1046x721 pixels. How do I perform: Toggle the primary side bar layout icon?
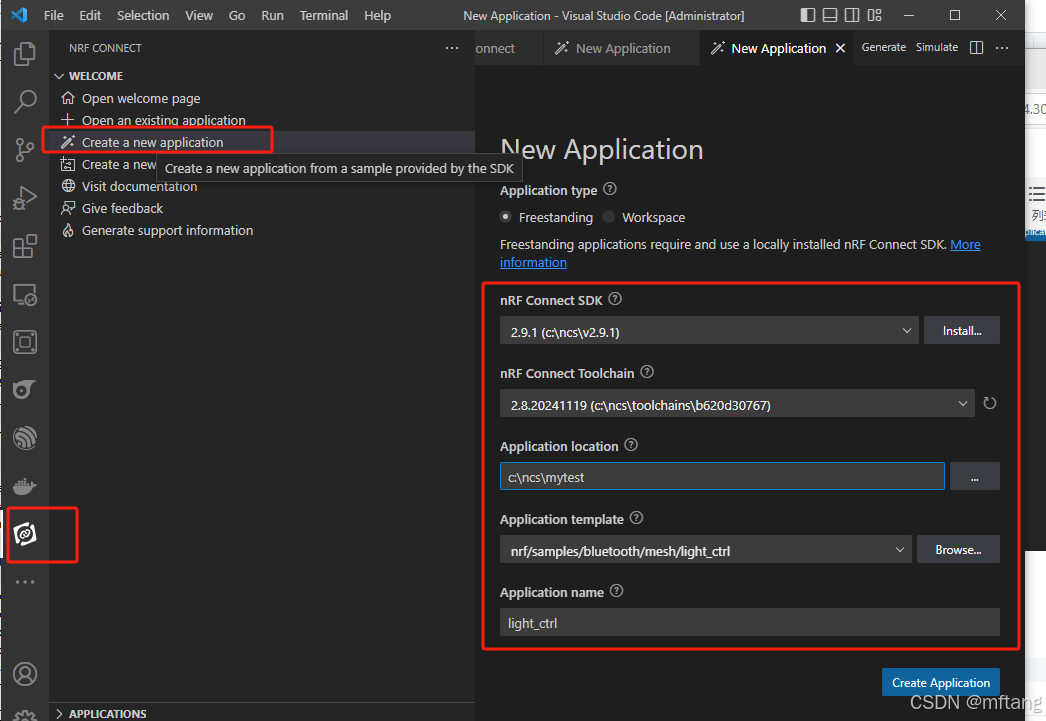pos(808,15)
